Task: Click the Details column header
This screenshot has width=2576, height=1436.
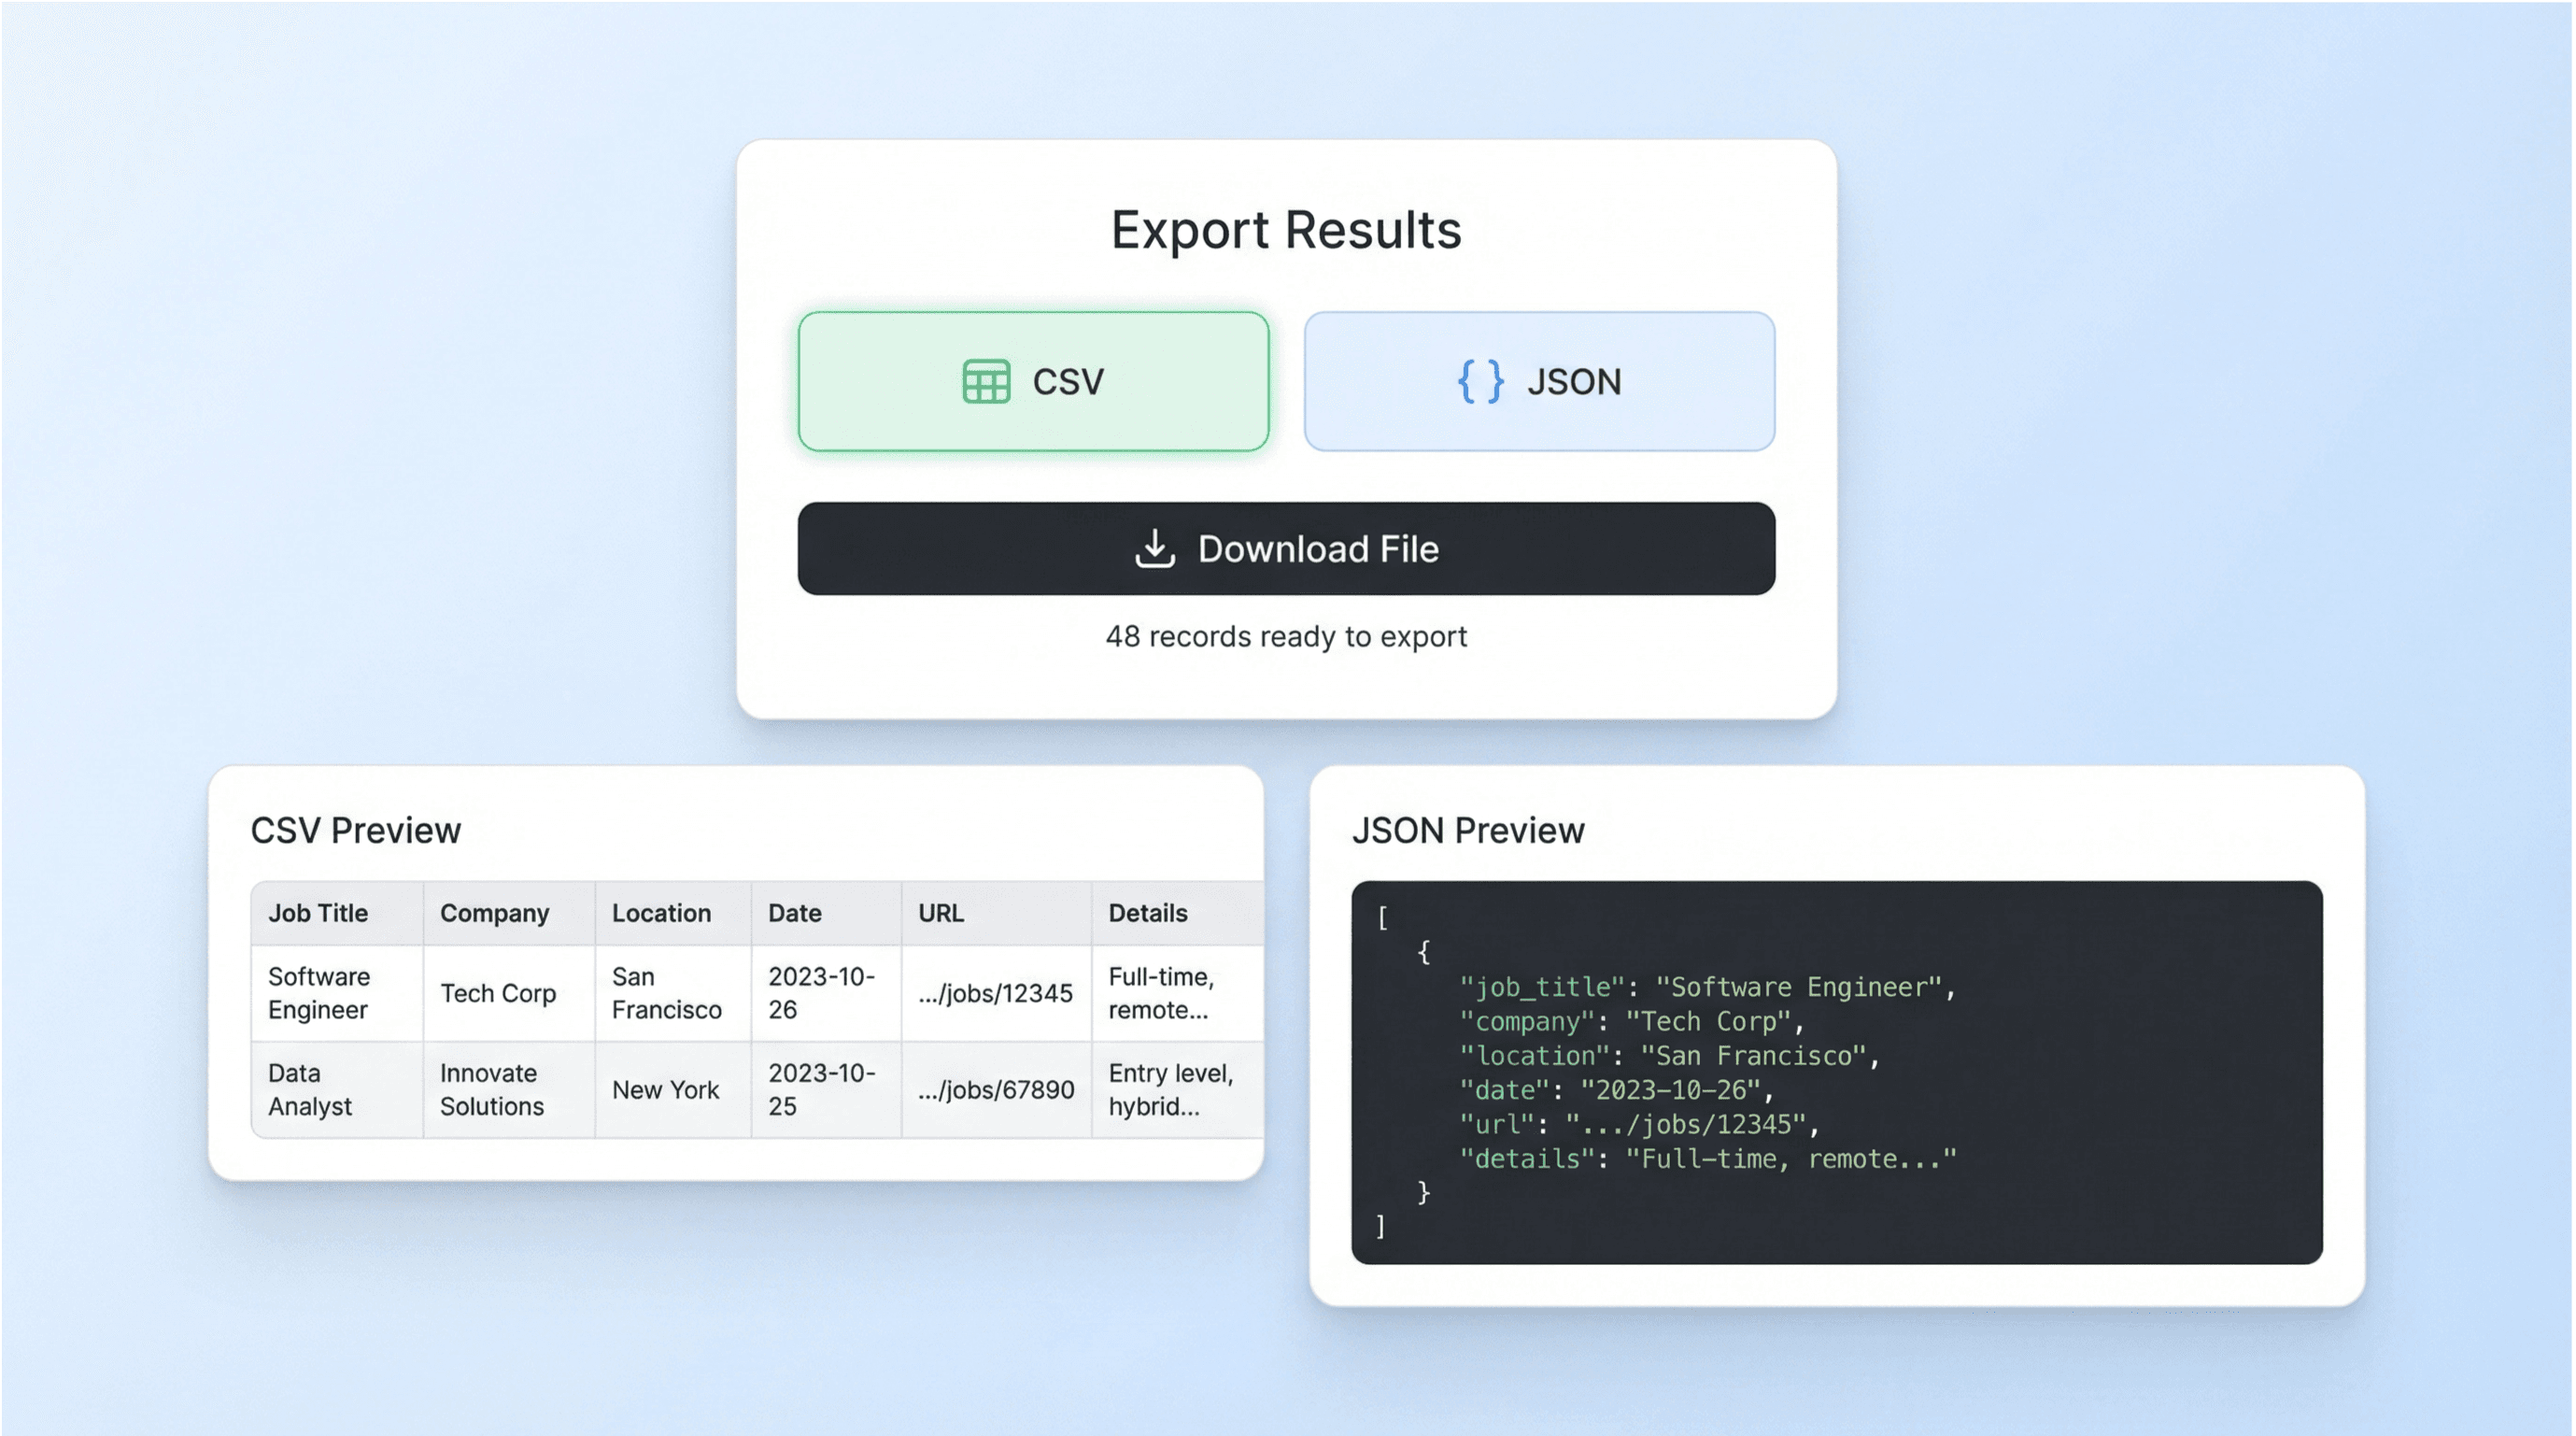Action: (x=1147, y=912)
